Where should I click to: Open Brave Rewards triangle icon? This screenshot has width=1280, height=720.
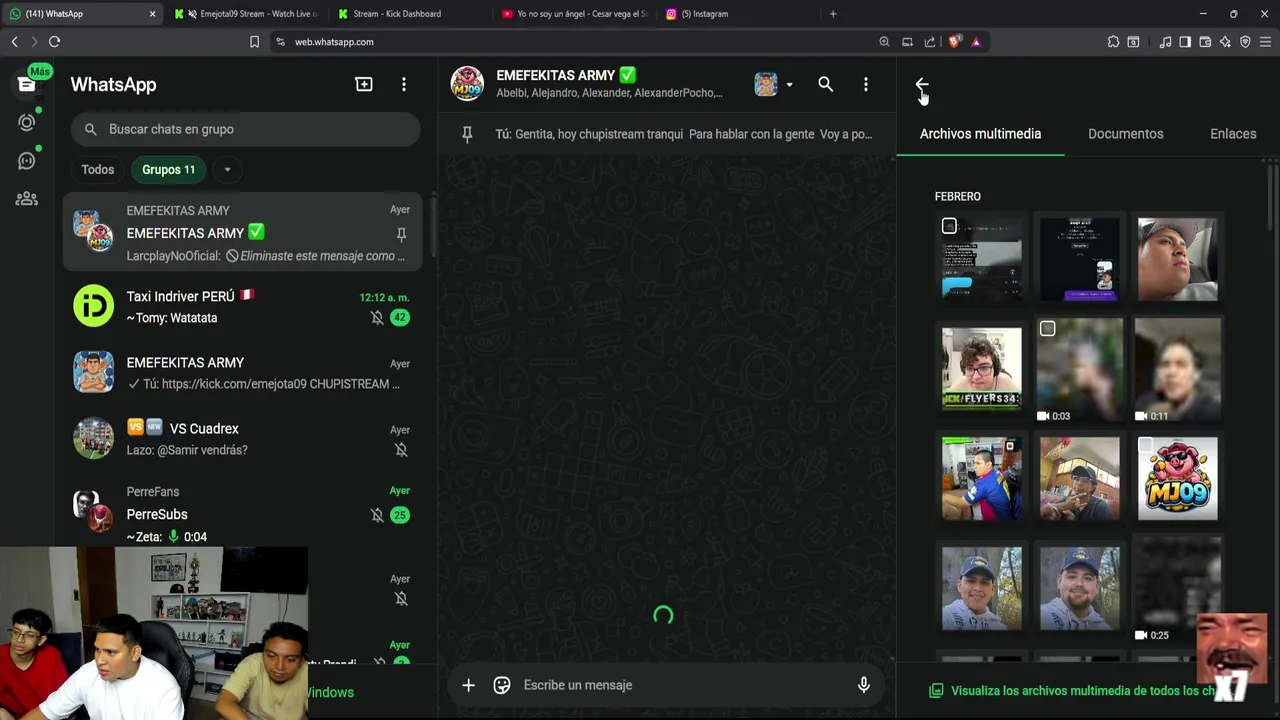[x=976, y=41]
